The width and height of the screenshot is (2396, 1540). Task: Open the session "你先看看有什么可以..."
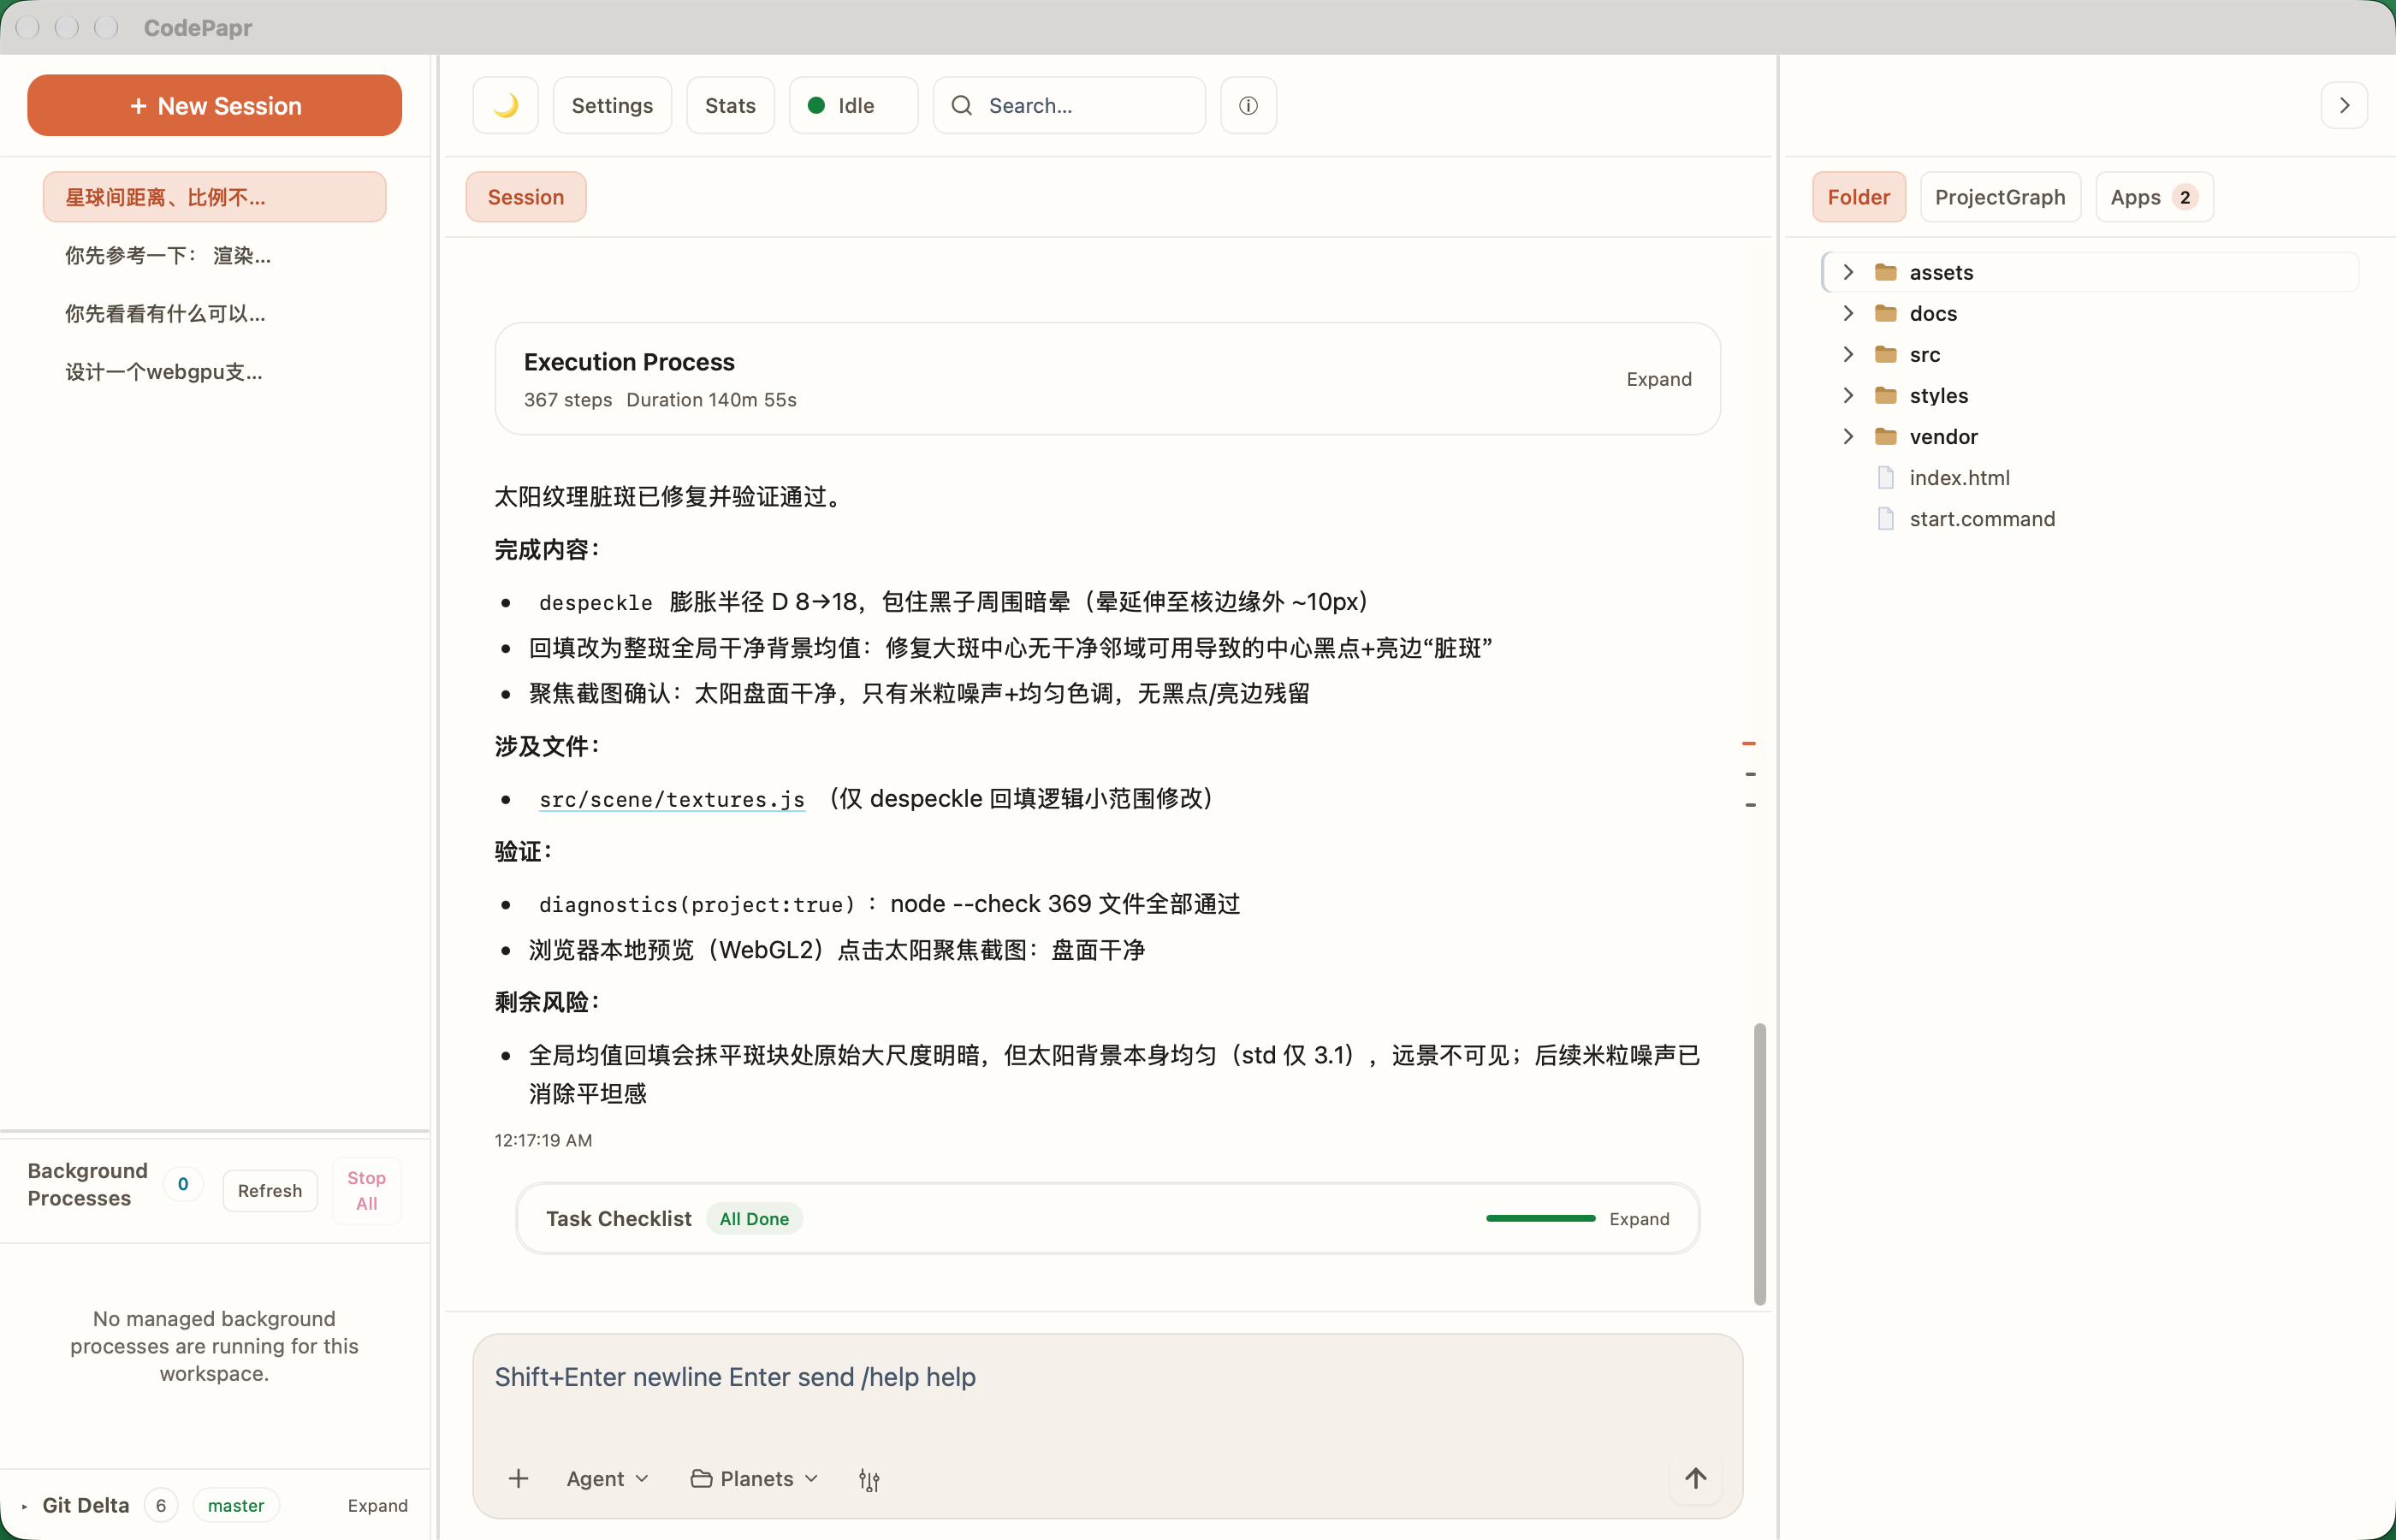[214, 313]
